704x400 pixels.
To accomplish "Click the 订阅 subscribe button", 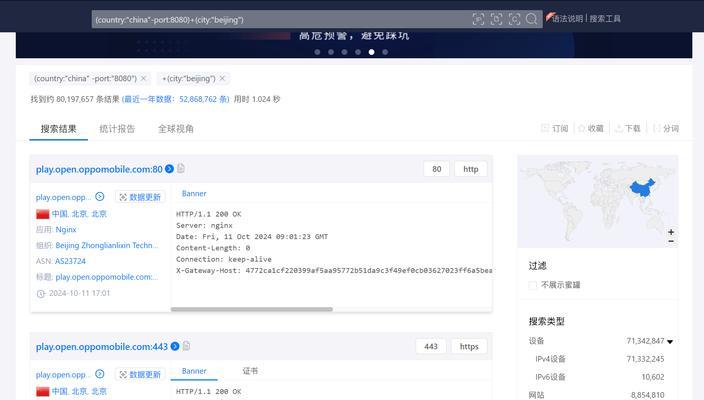I will tap(555, 128).
